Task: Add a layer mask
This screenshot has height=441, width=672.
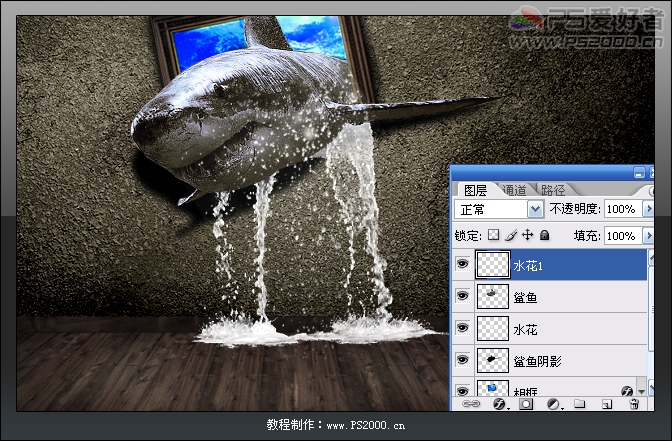Action: 526,404
